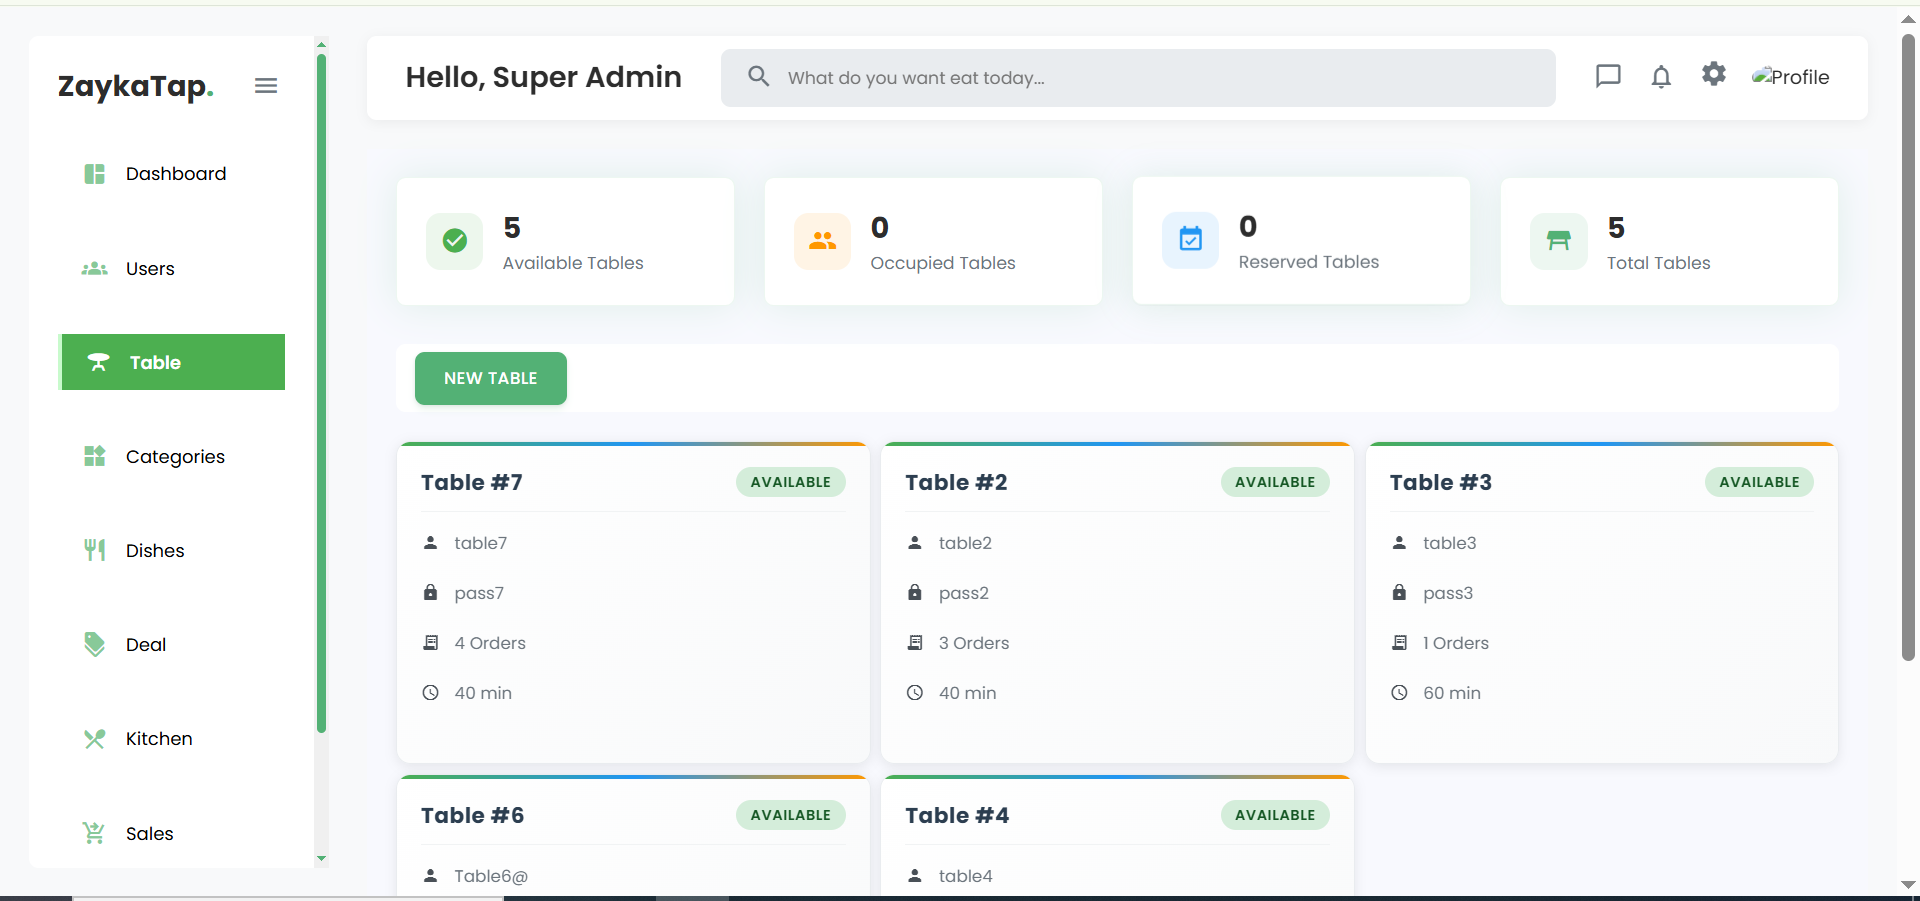Open the chat messages icon

click(x=1608, y=76)
